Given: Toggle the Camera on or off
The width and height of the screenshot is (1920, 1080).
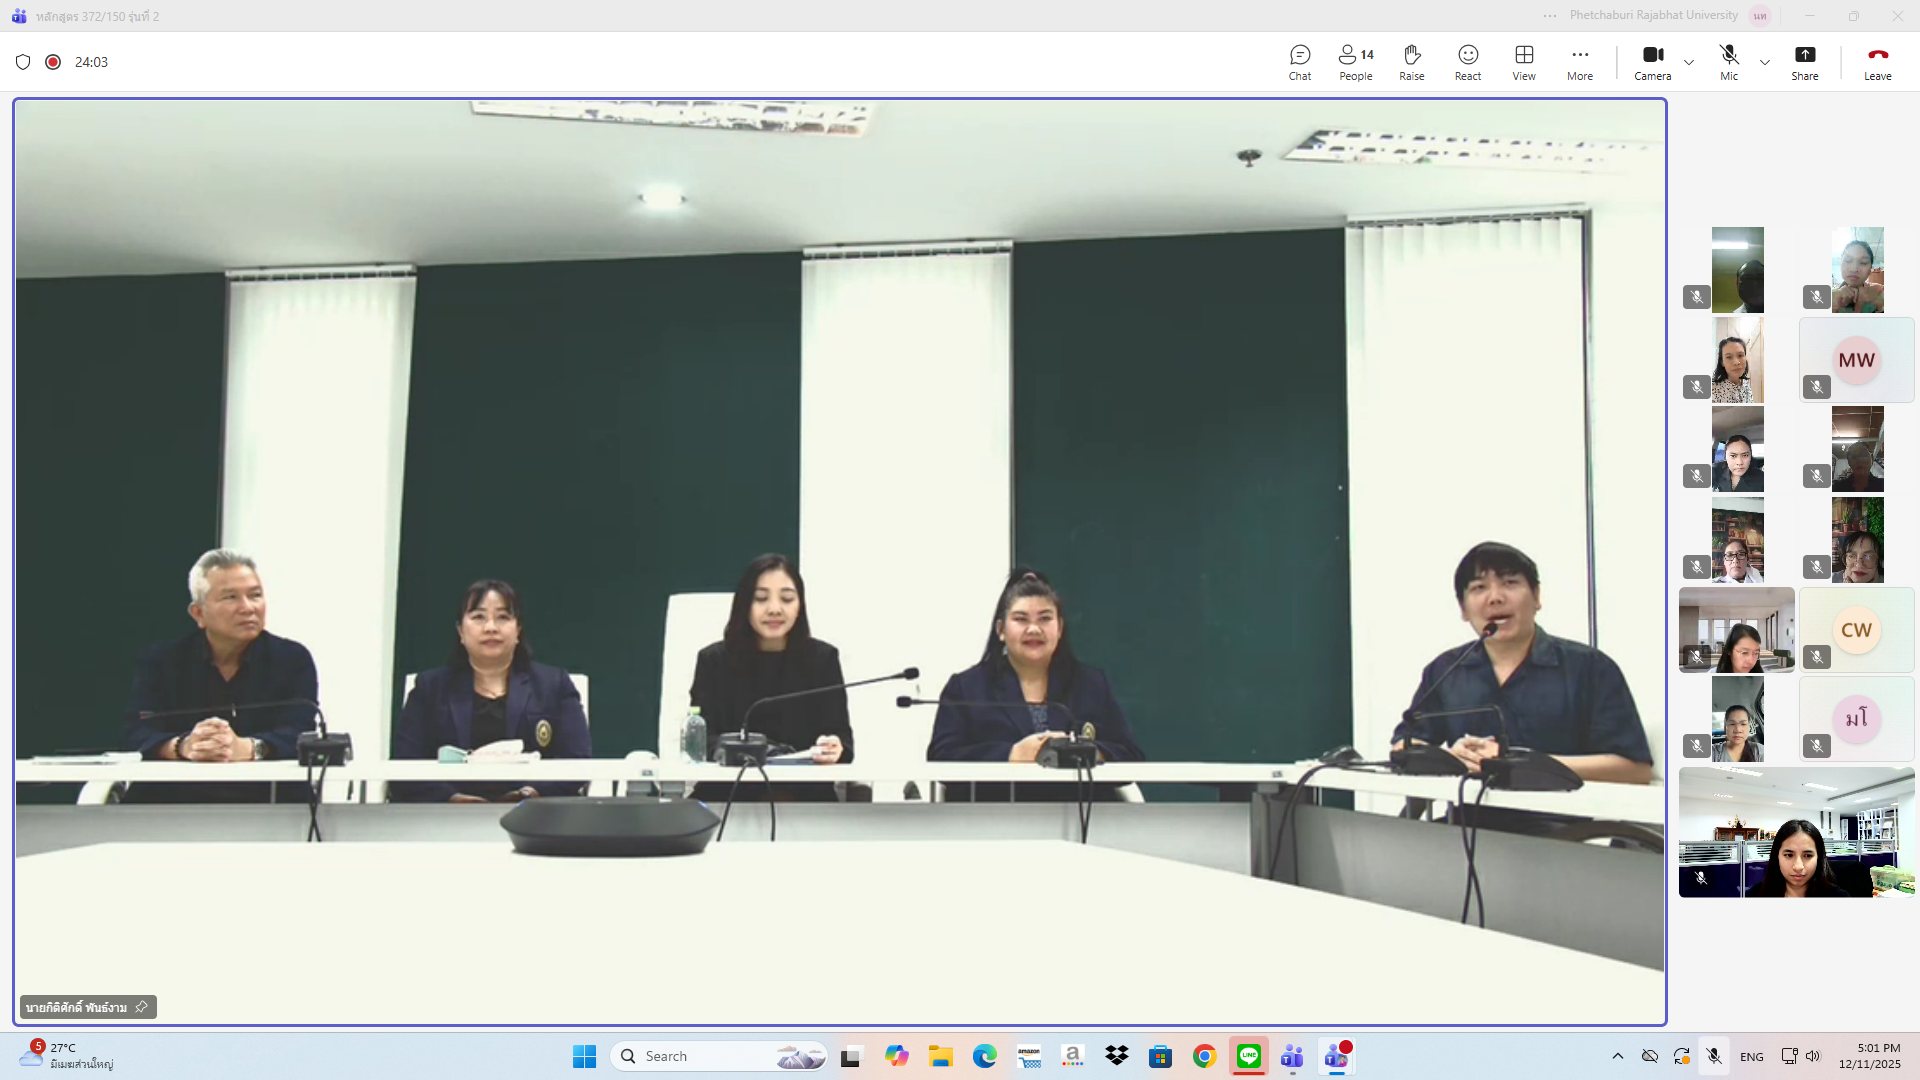Looking at the screenshot, I should pos(1652,62).
